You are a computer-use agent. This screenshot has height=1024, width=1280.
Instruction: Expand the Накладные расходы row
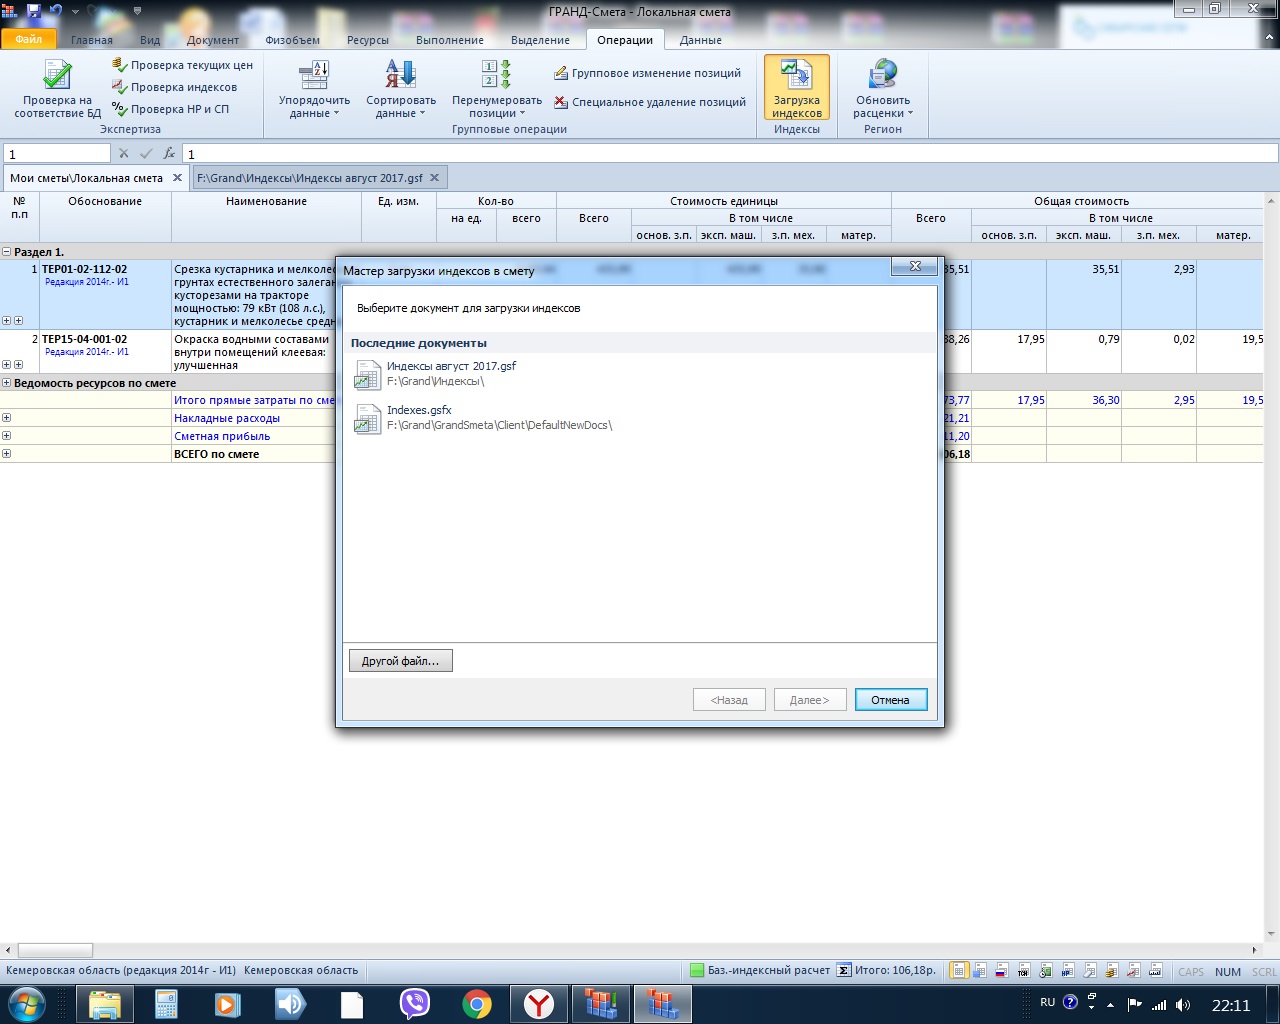point(7,418)
